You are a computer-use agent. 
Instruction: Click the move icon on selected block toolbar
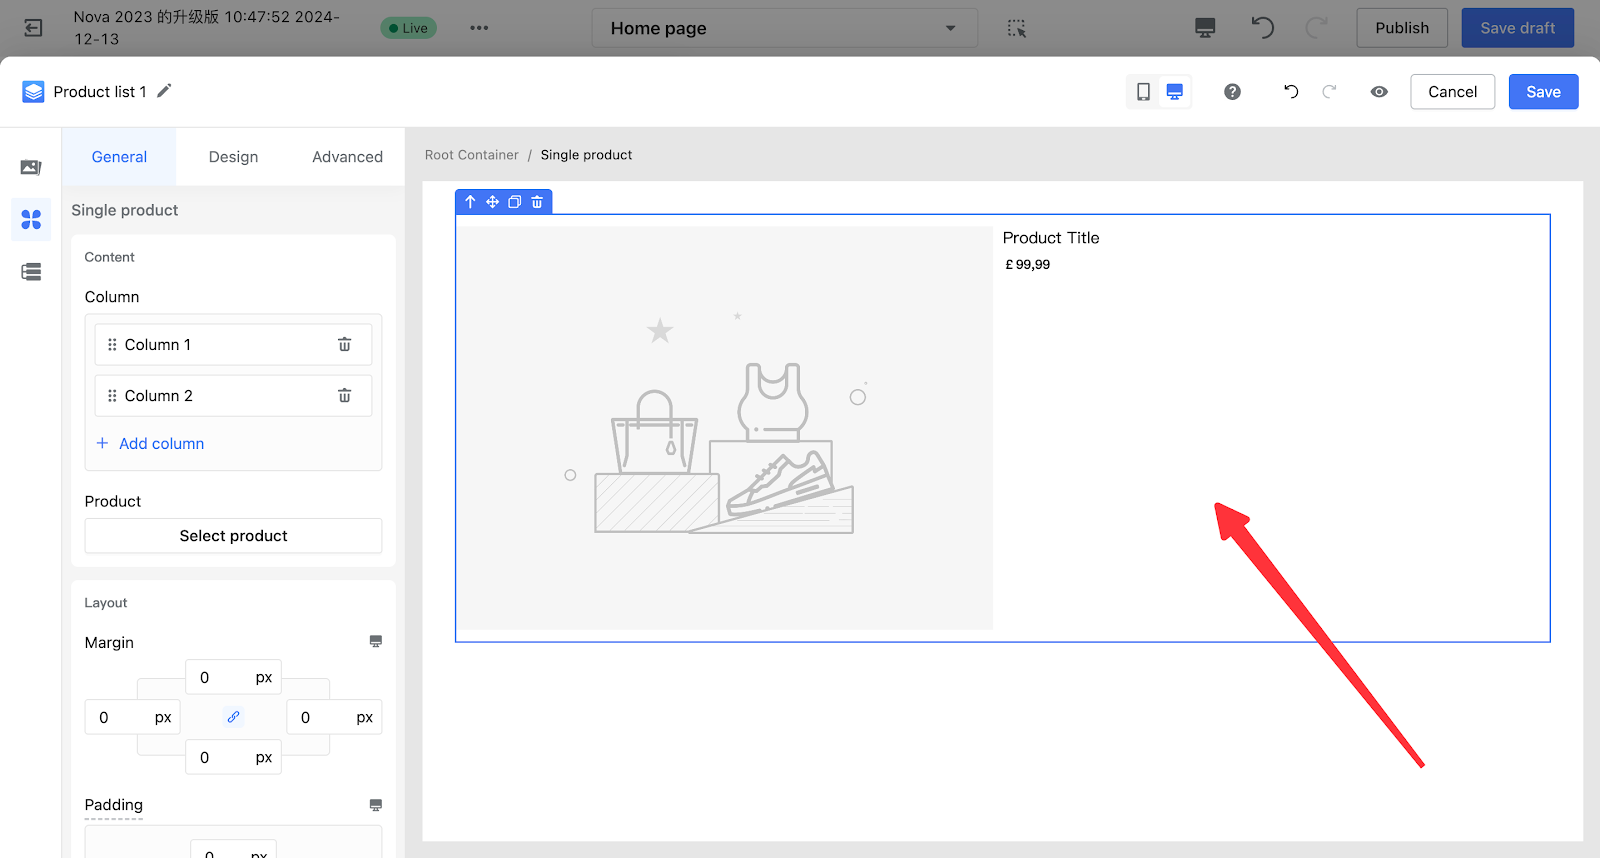(492, 202)
